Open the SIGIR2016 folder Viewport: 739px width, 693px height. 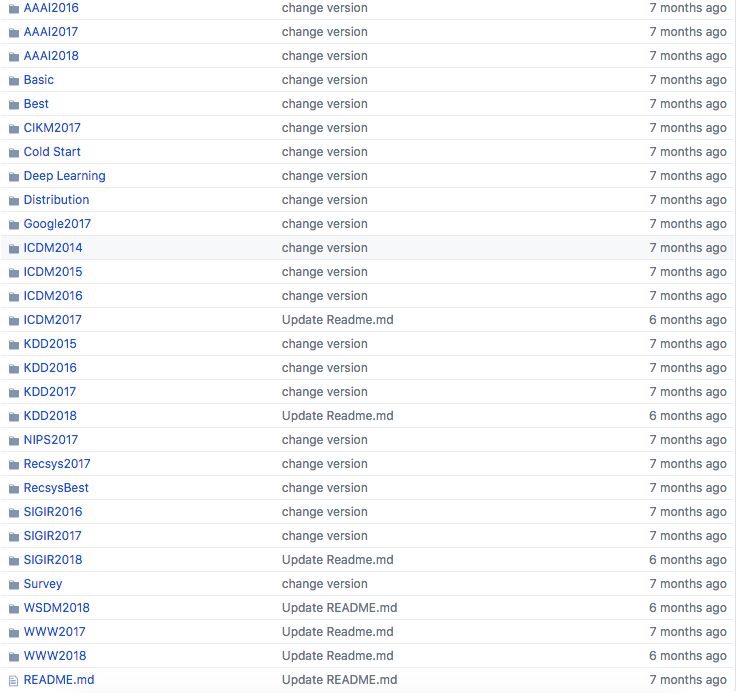(x=53, y=512)
